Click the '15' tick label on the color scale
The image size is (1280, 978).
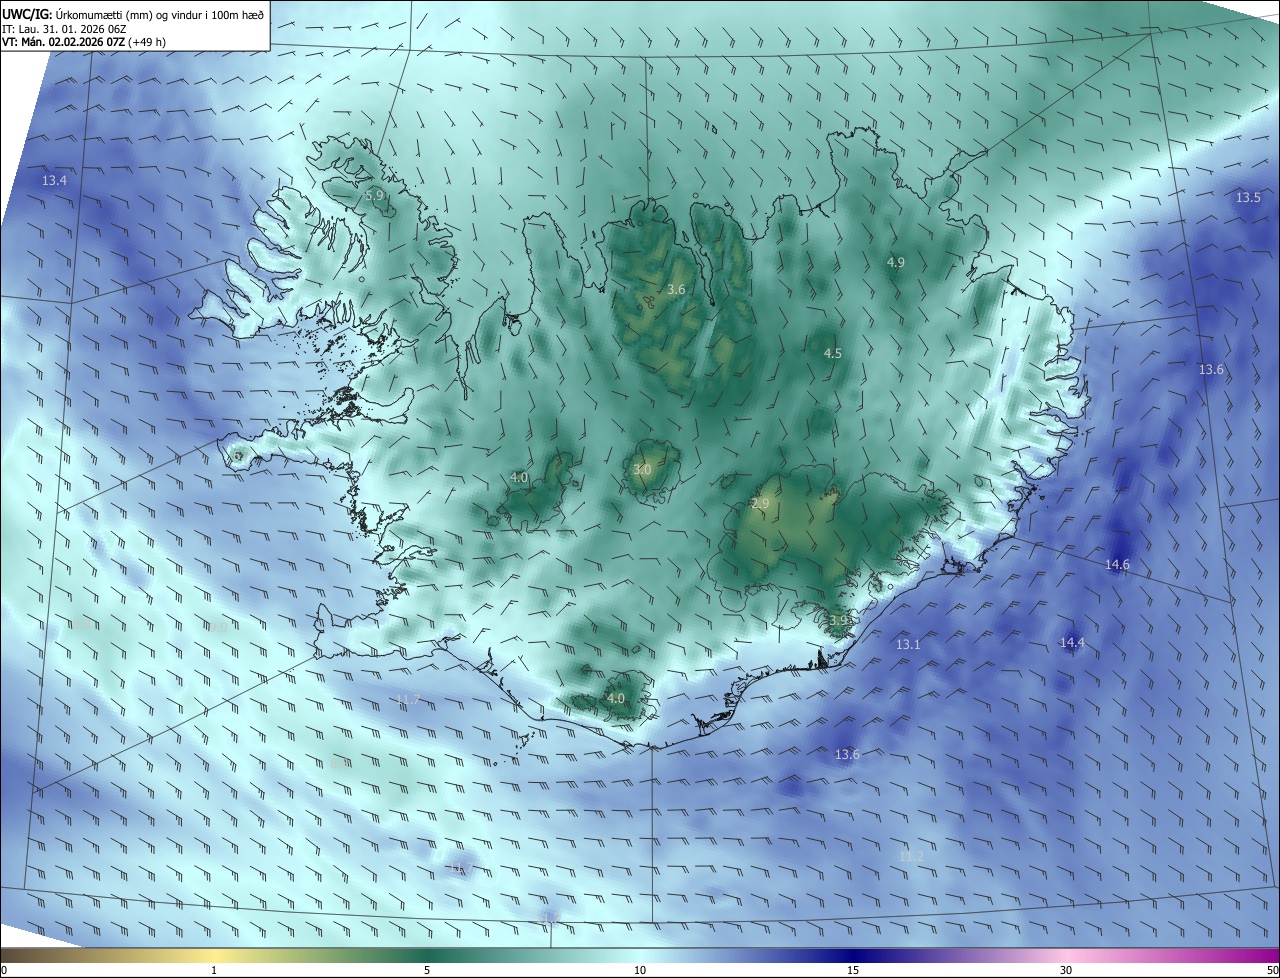pos(853,970)
